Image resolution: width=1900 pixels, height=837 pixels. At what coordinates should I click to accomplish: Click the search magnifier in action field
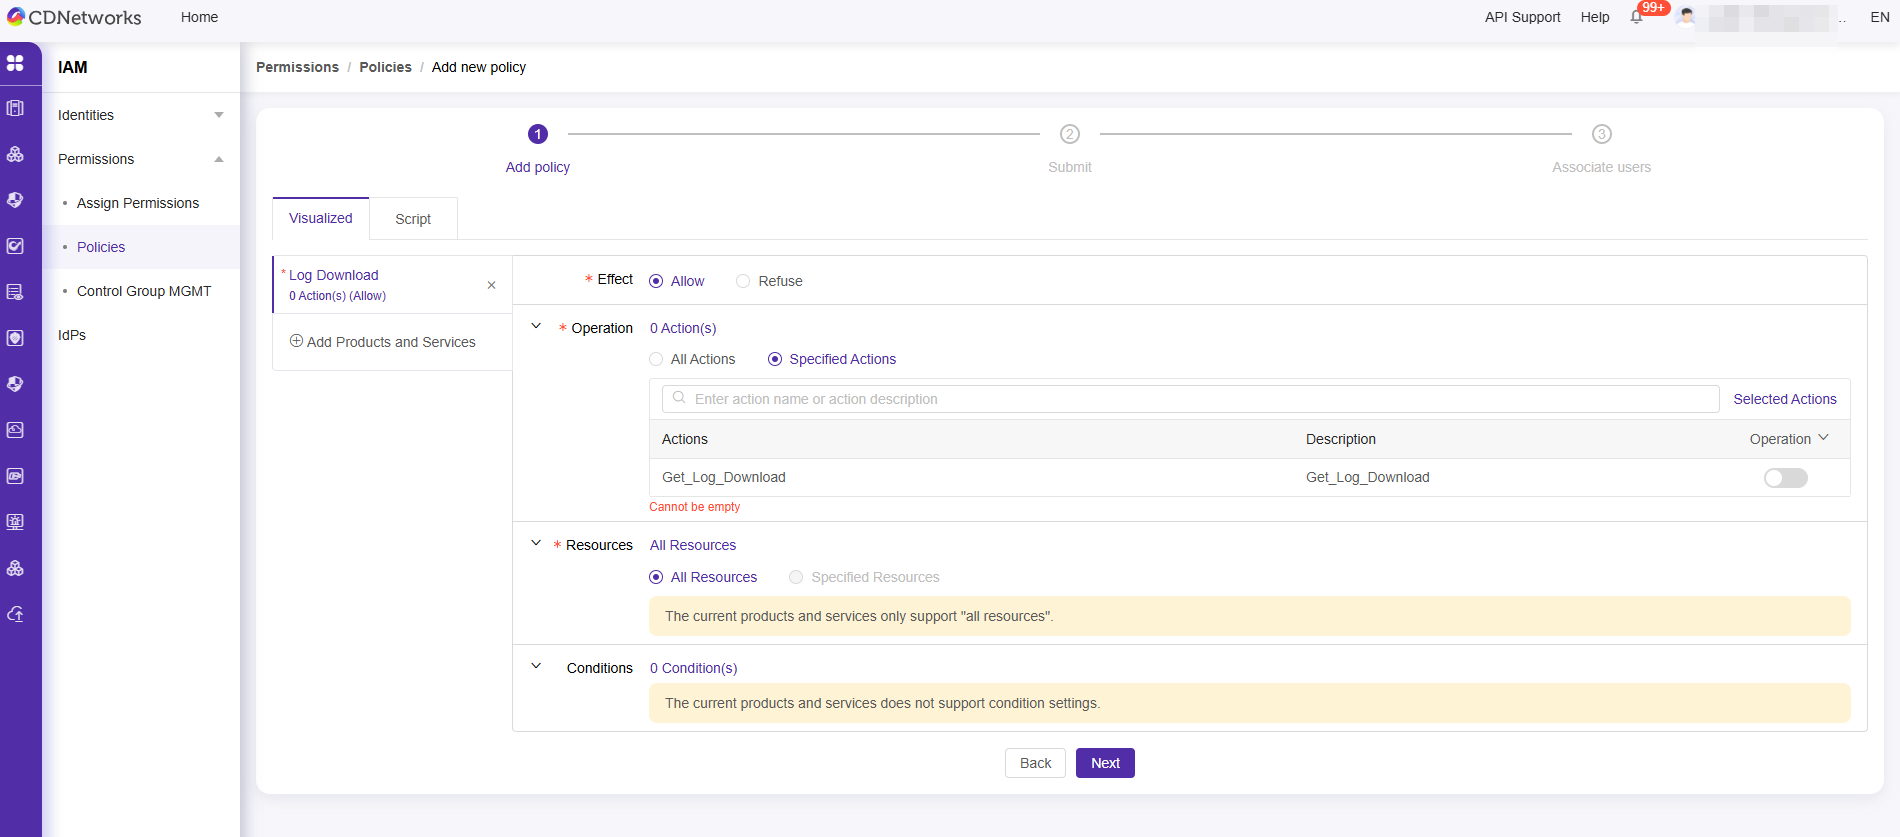[x=680, y=398]
